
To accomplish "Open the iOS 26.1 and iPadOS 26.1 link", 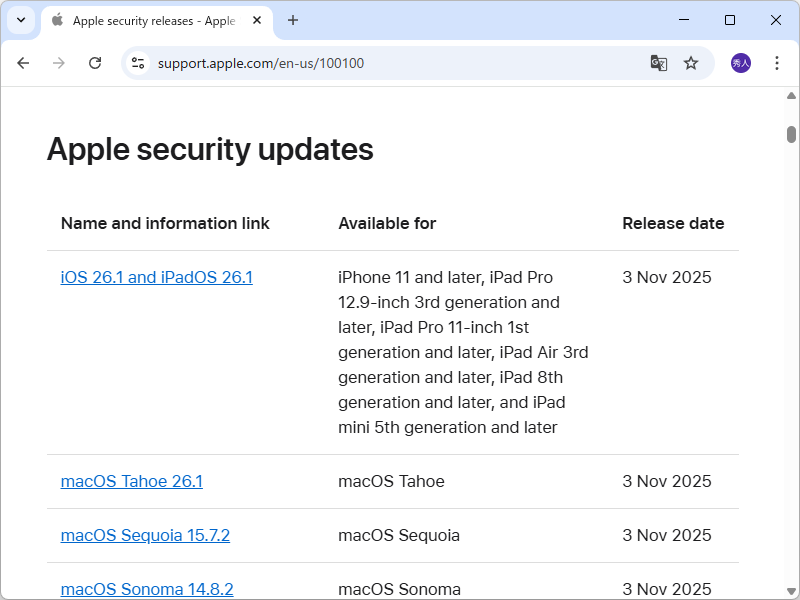I will [156, 277].
